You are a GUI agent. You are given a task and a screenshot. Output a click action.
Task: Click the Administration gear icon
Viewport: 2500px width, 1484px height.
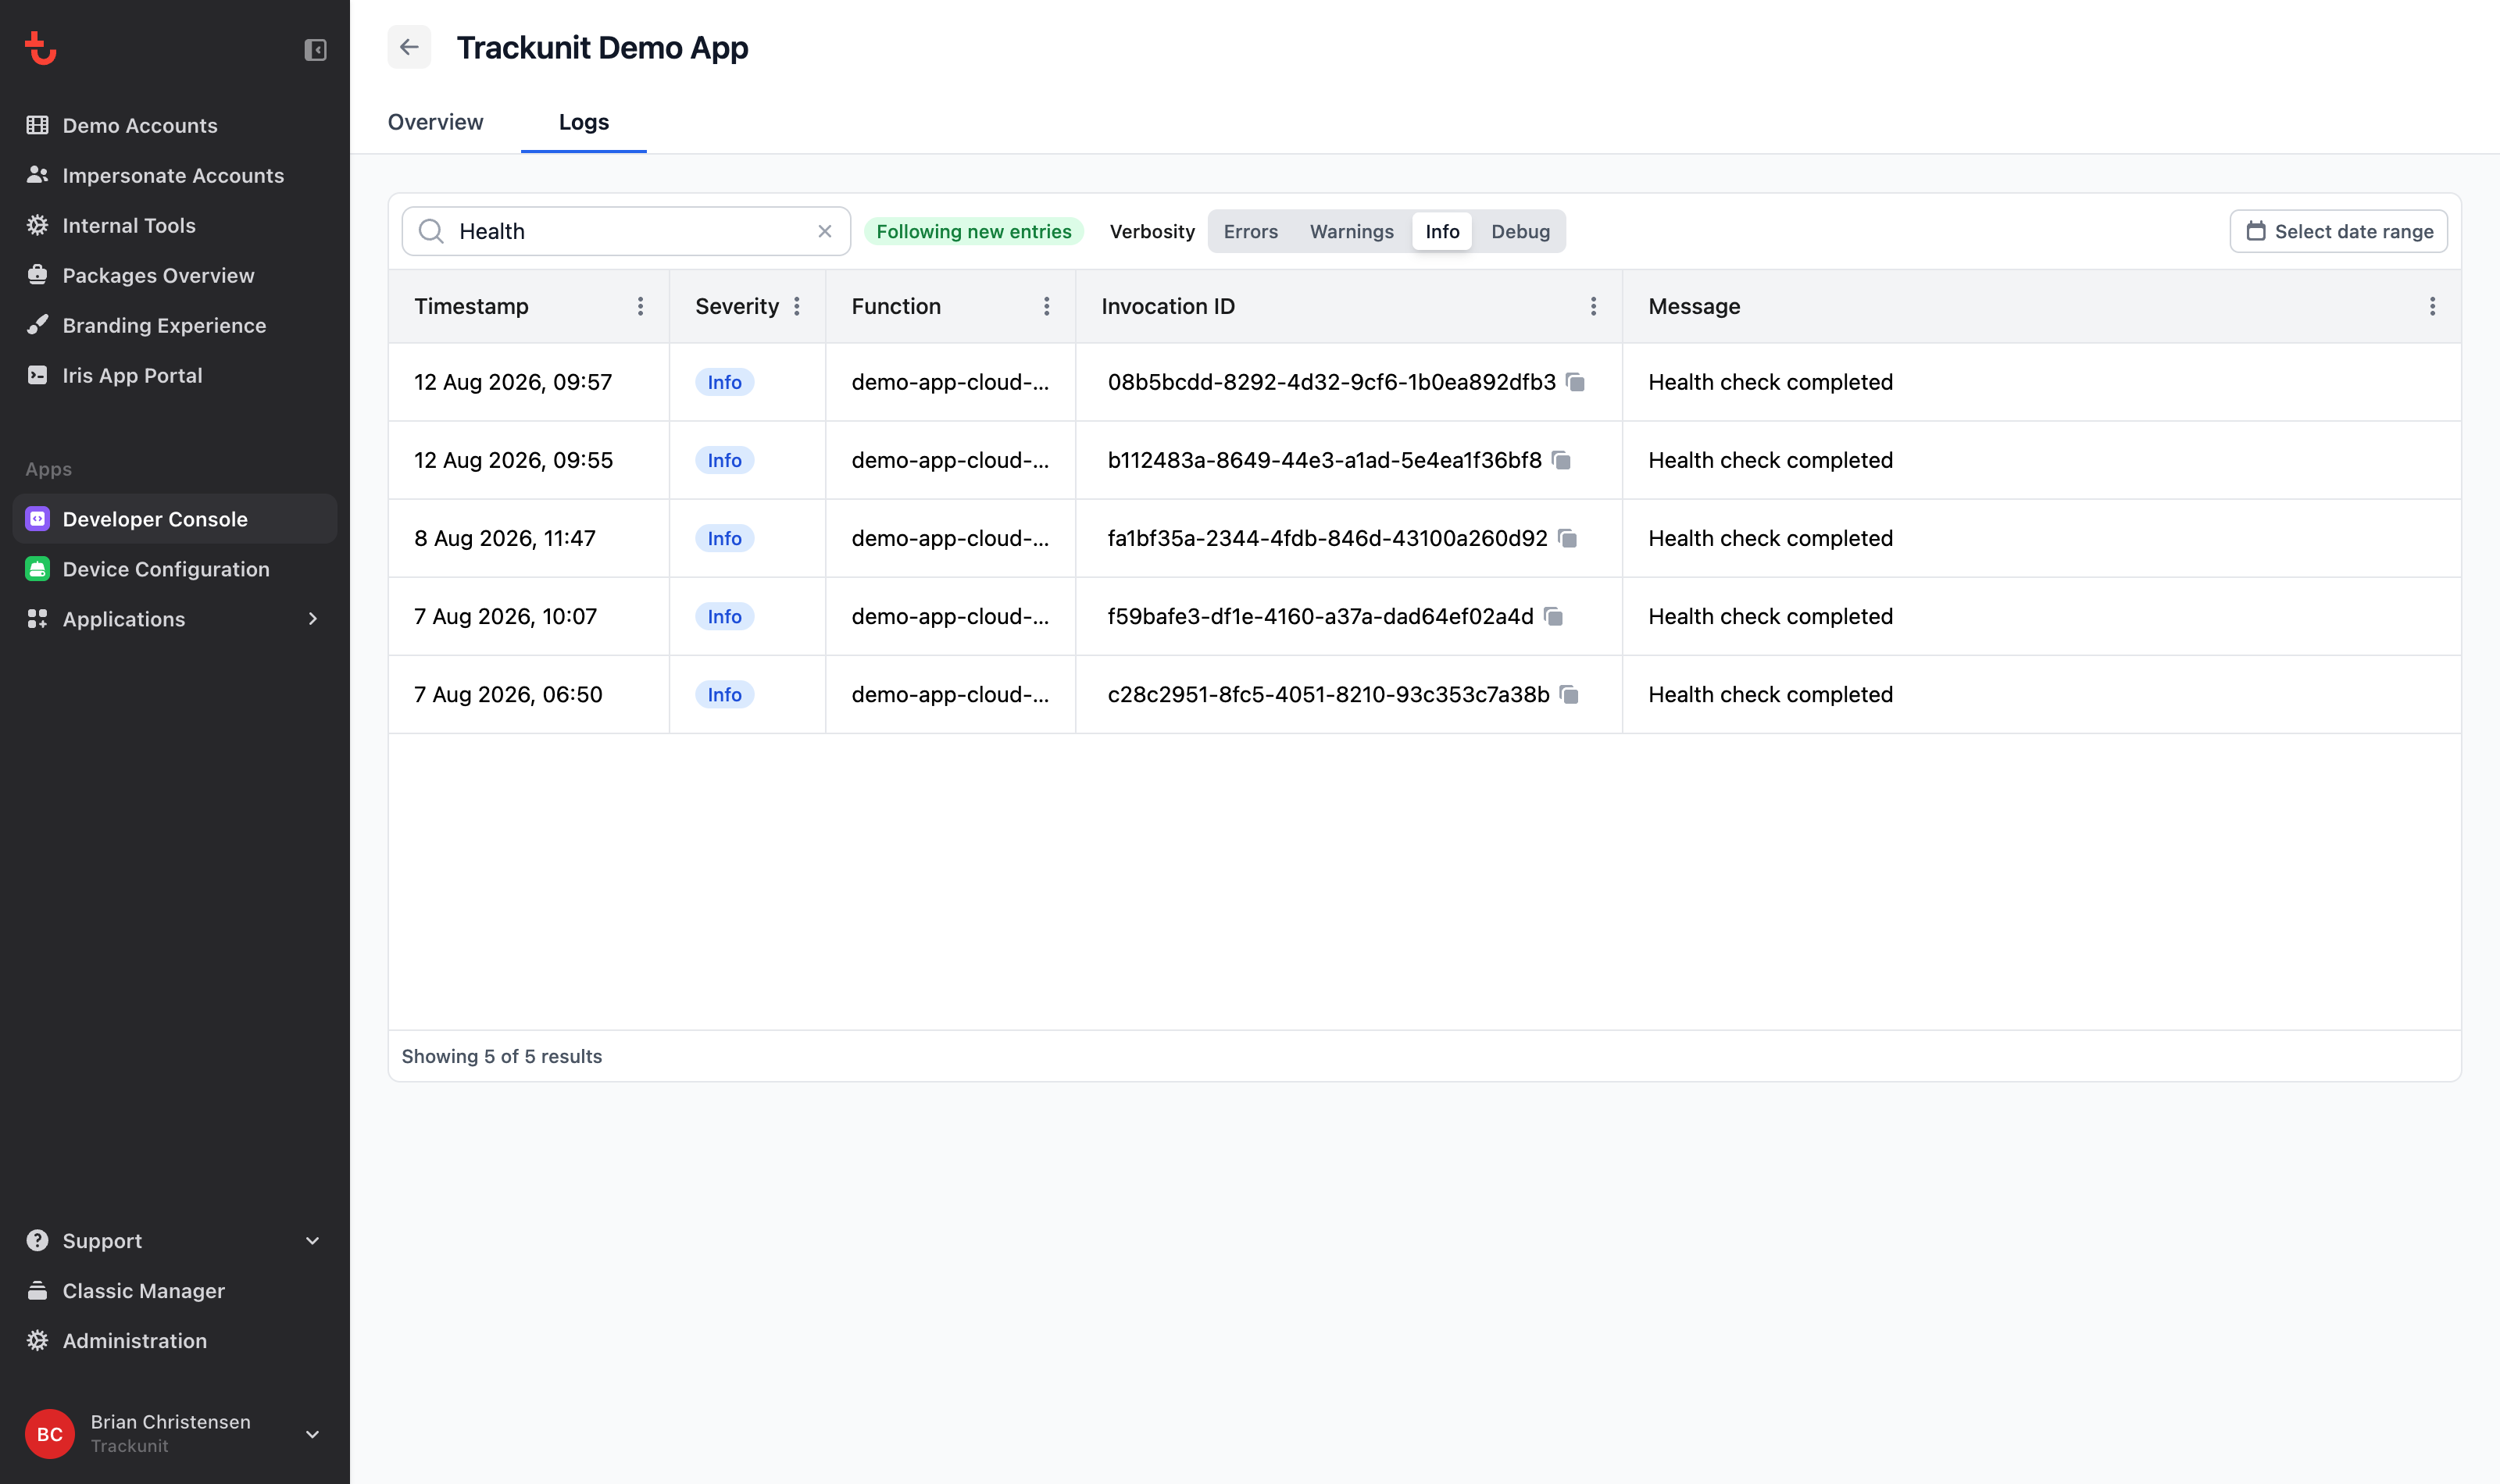[37, 1341]
